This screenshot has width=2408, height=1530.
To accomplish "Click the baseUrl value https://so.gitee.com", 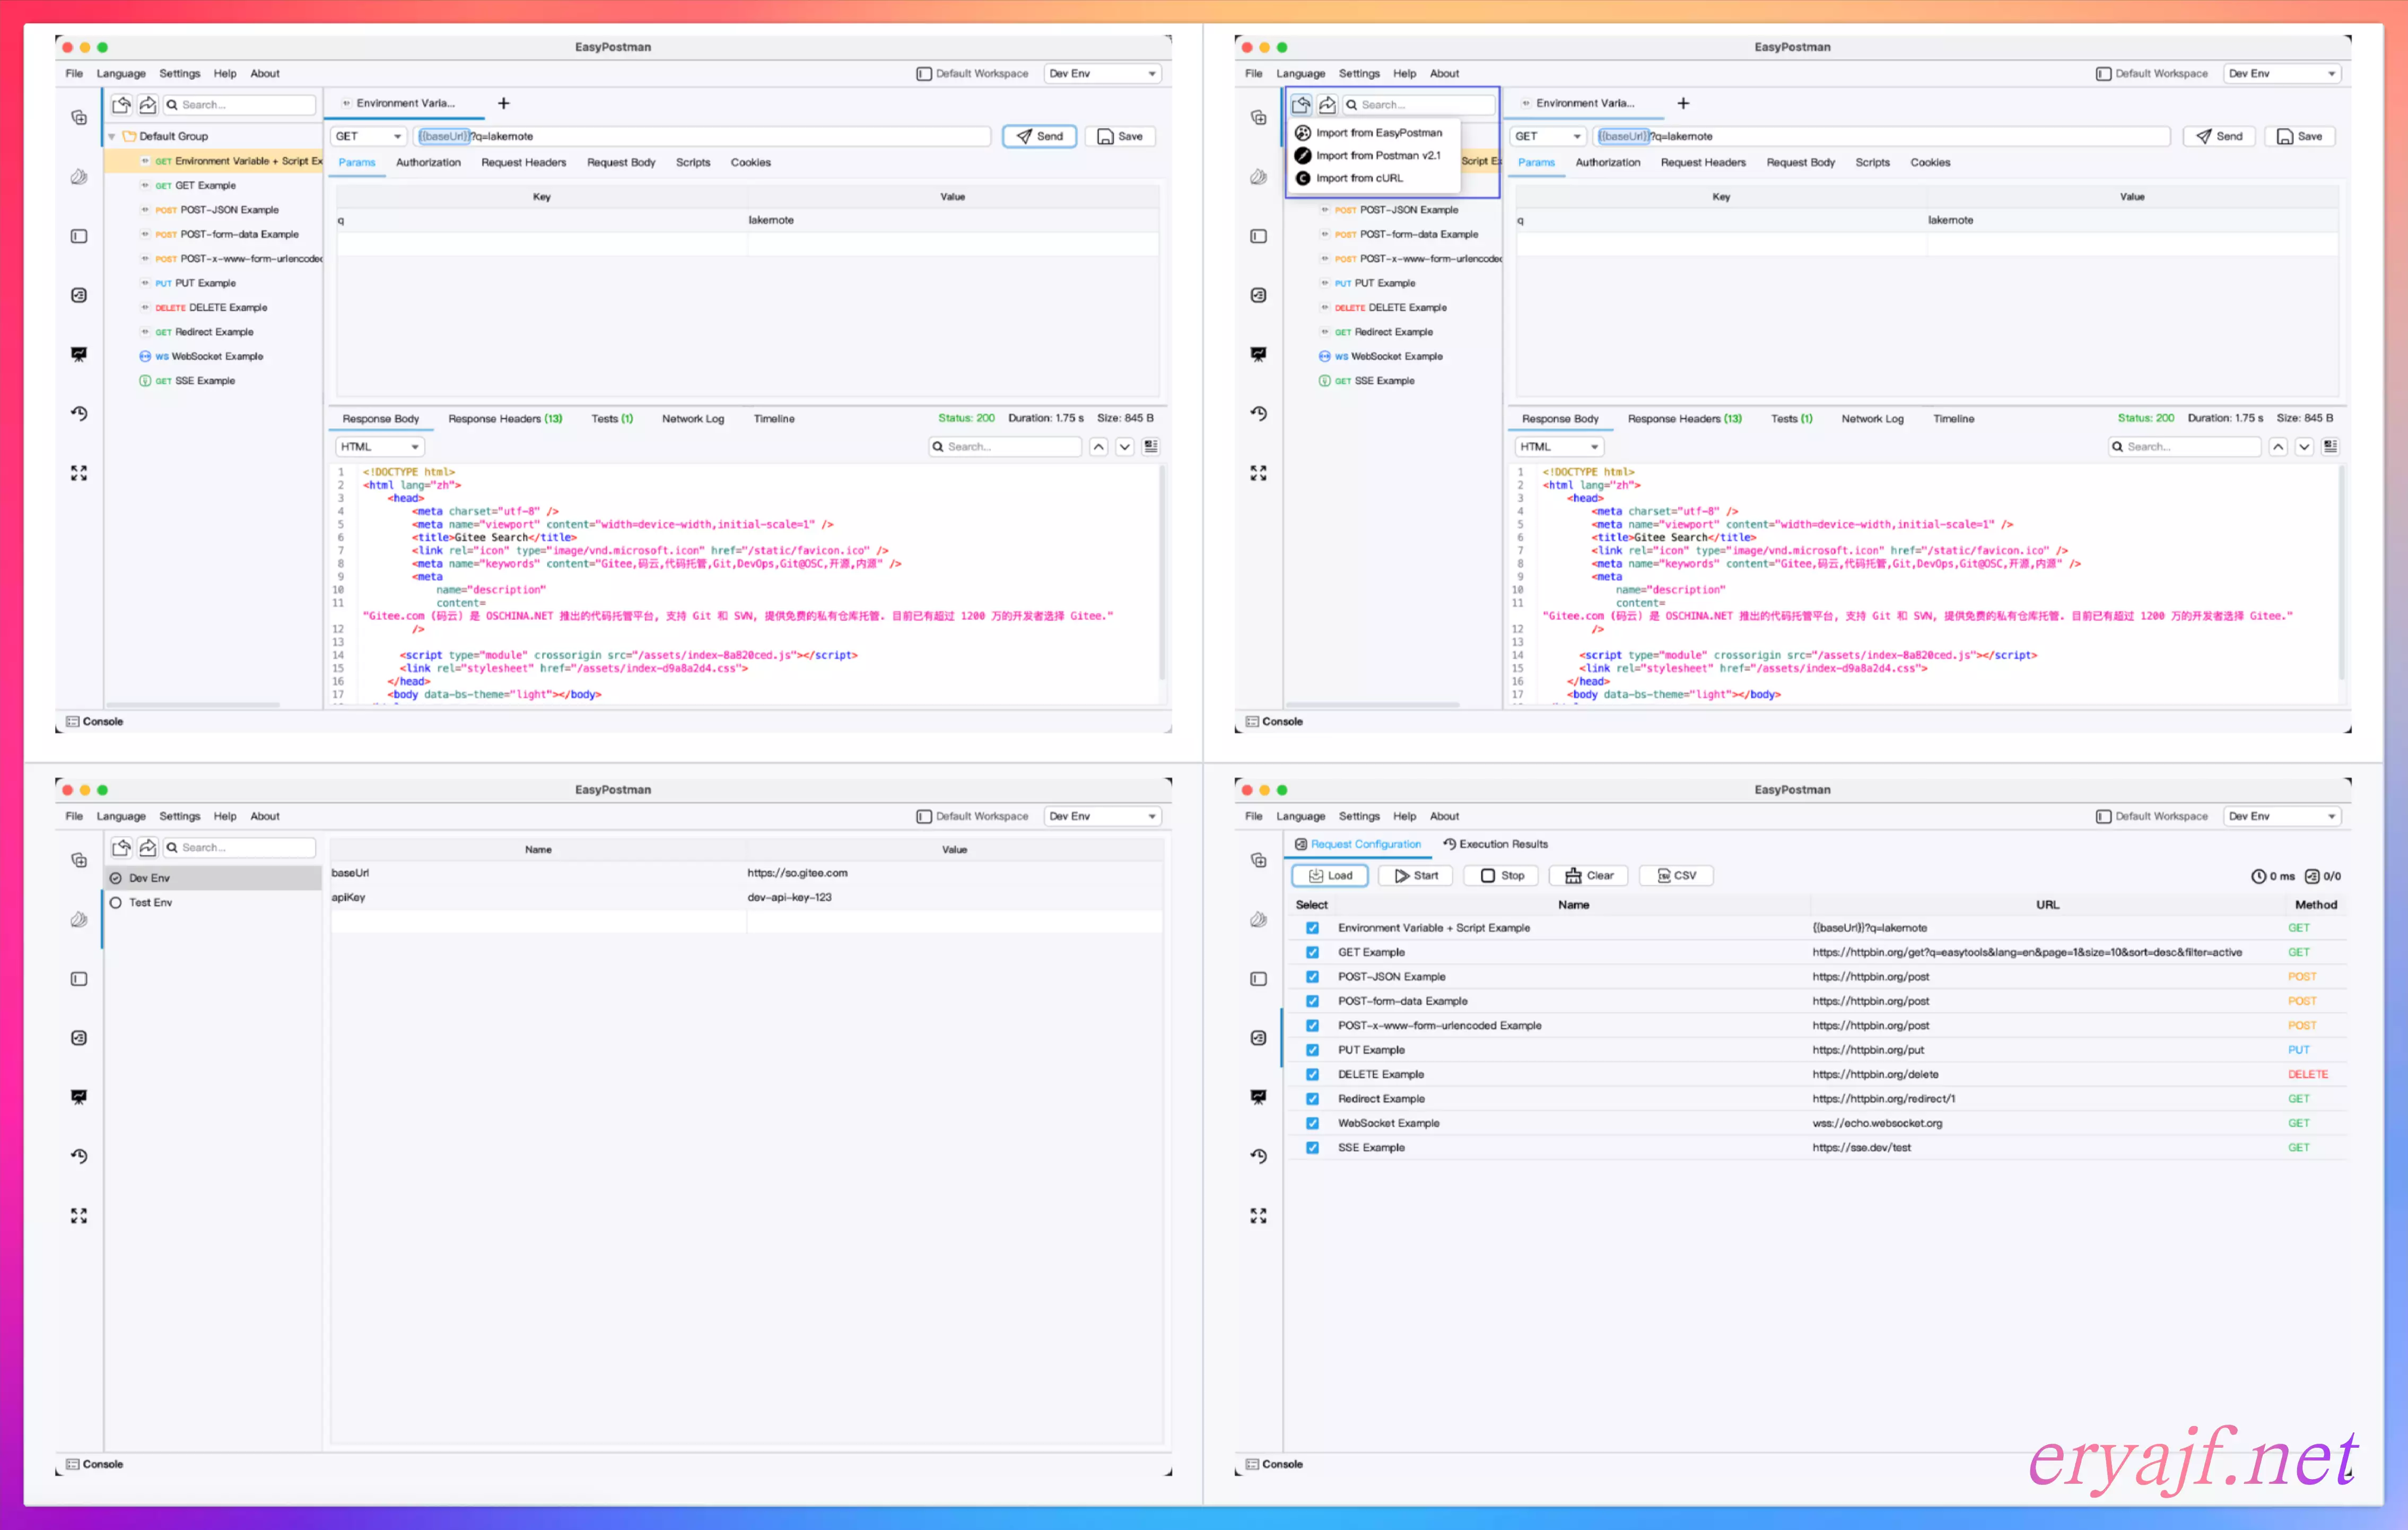I will 797,873.
